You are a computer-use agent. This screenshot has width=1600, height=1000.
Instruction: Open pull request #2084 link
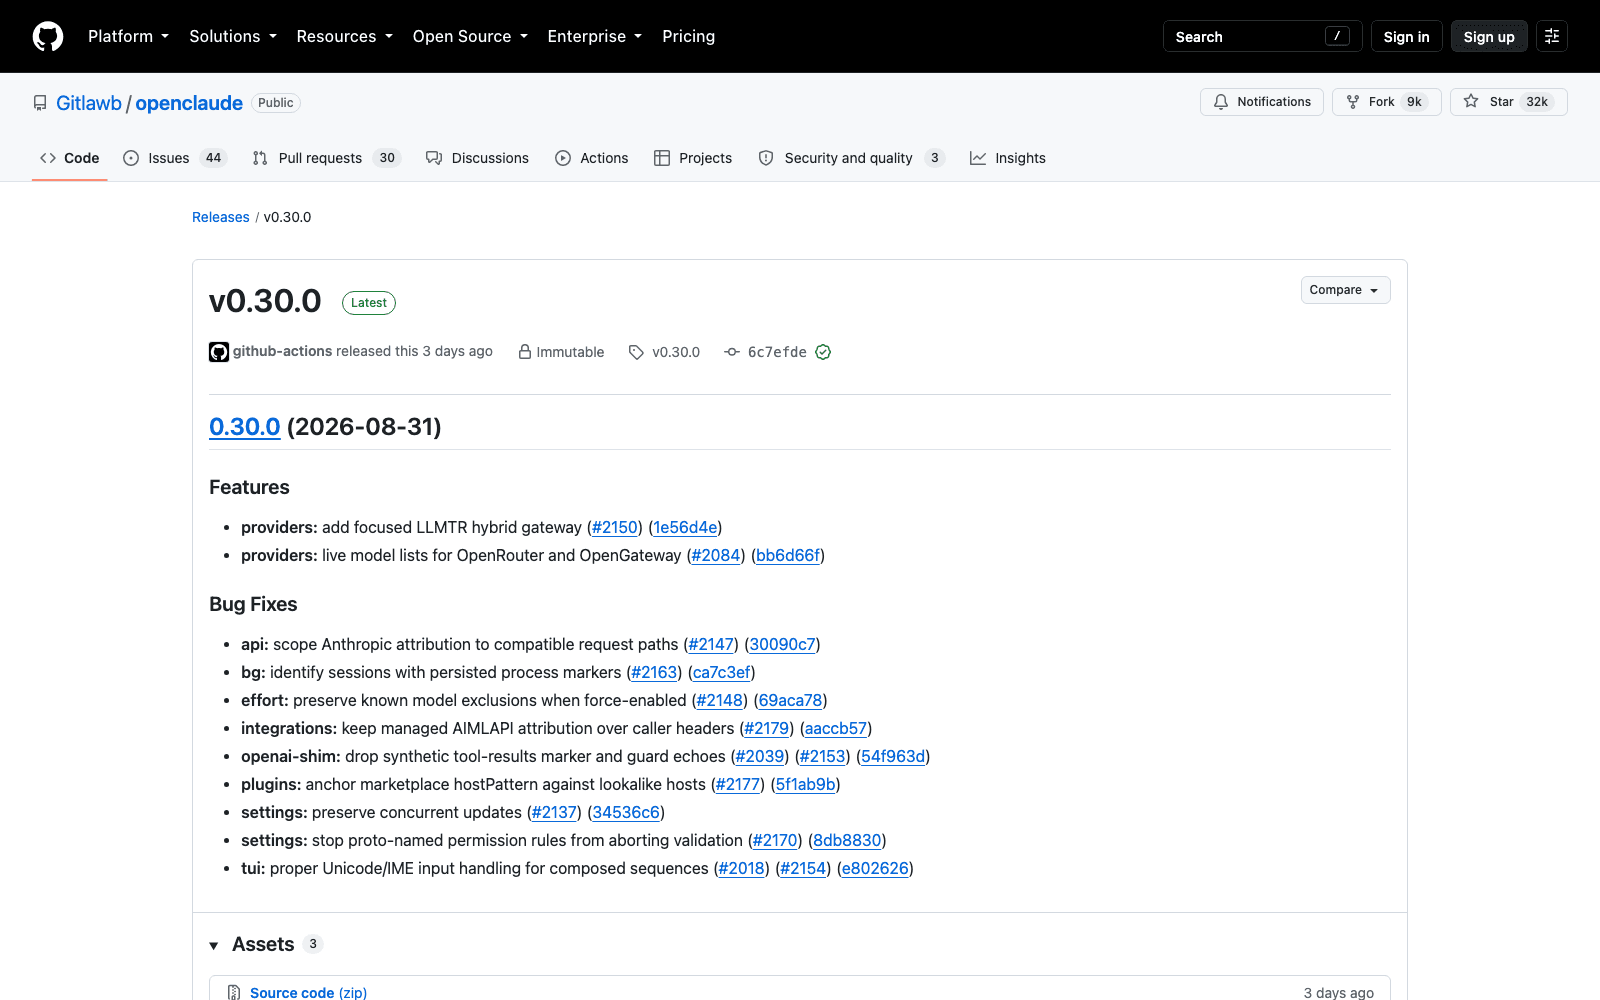pyautogui.click(x=716, y=555)
